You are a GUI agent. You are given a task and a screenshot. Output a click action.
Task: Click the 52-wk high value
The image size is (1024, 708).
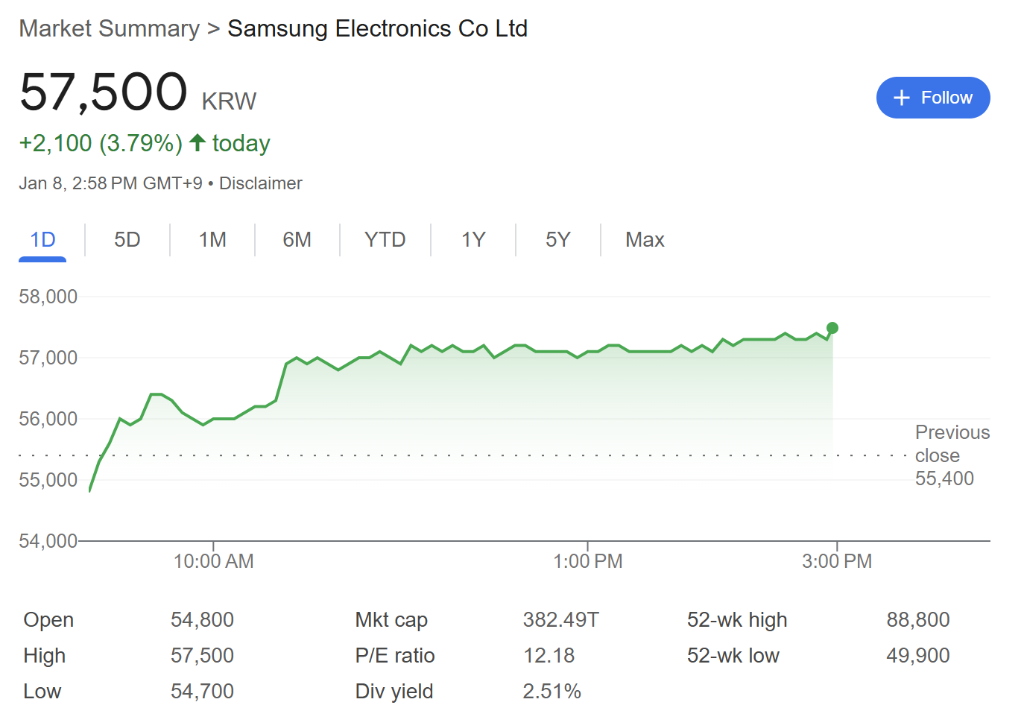tap(918, 619)
